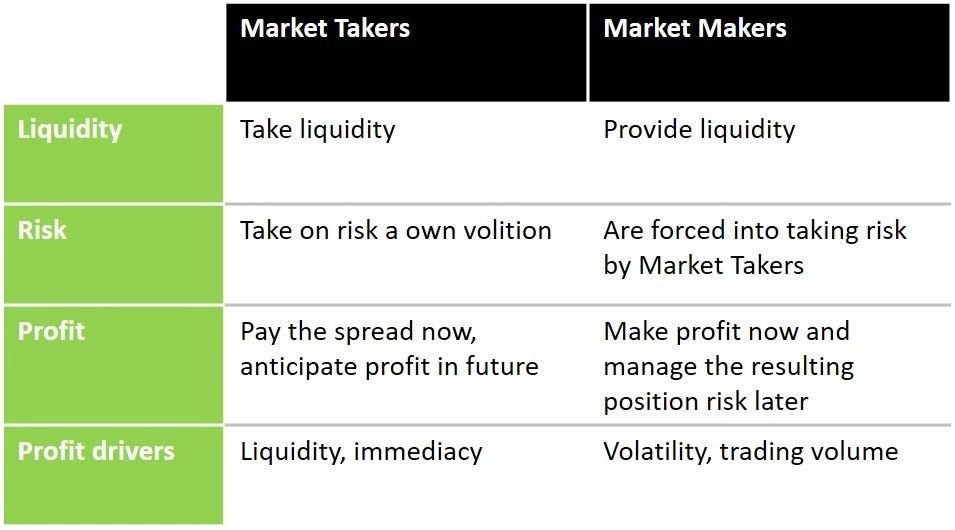
Task: Click the 'Provide liquidity' cell
Action: (x=699, y=129)
